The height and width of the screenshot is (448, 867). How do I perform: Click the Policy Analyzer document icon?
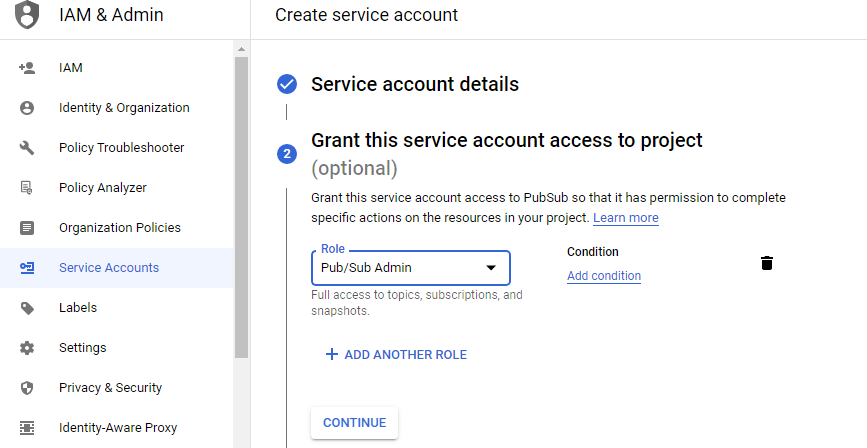27,188
